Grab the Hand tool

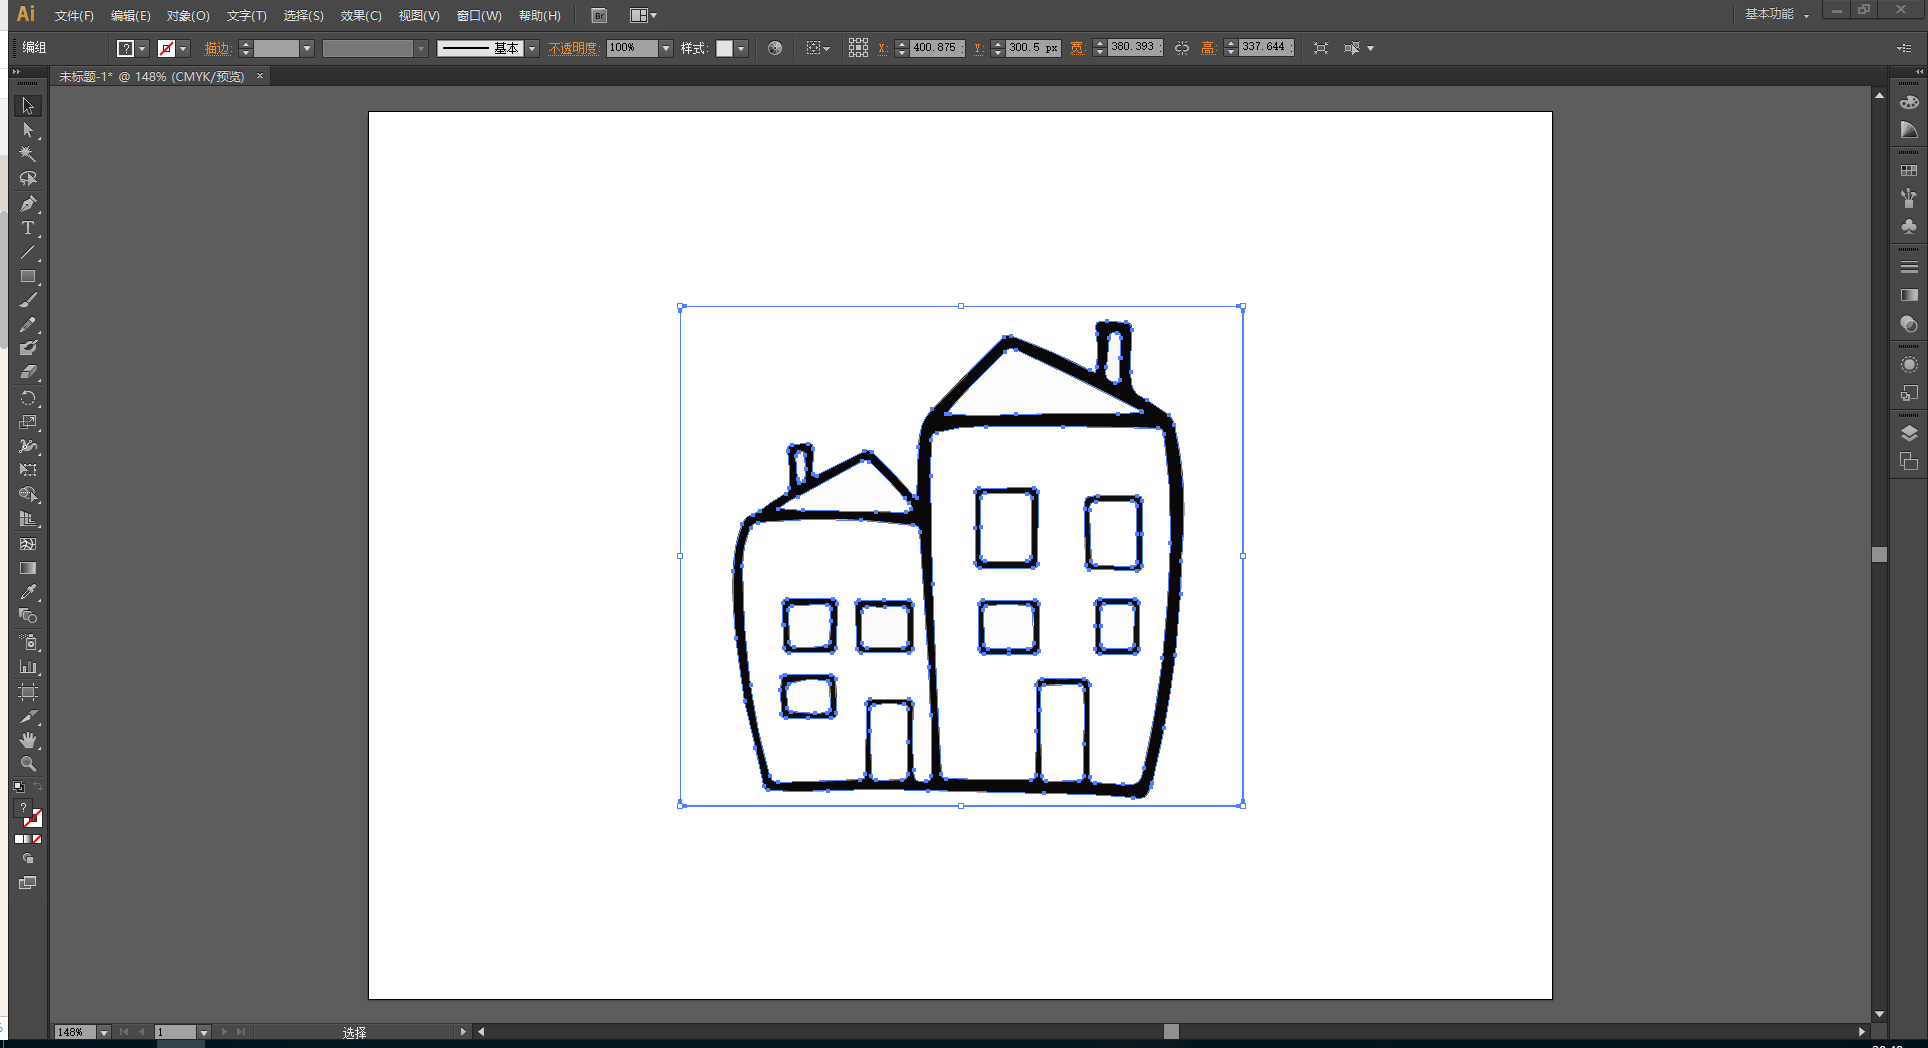[x=27, y=740]
